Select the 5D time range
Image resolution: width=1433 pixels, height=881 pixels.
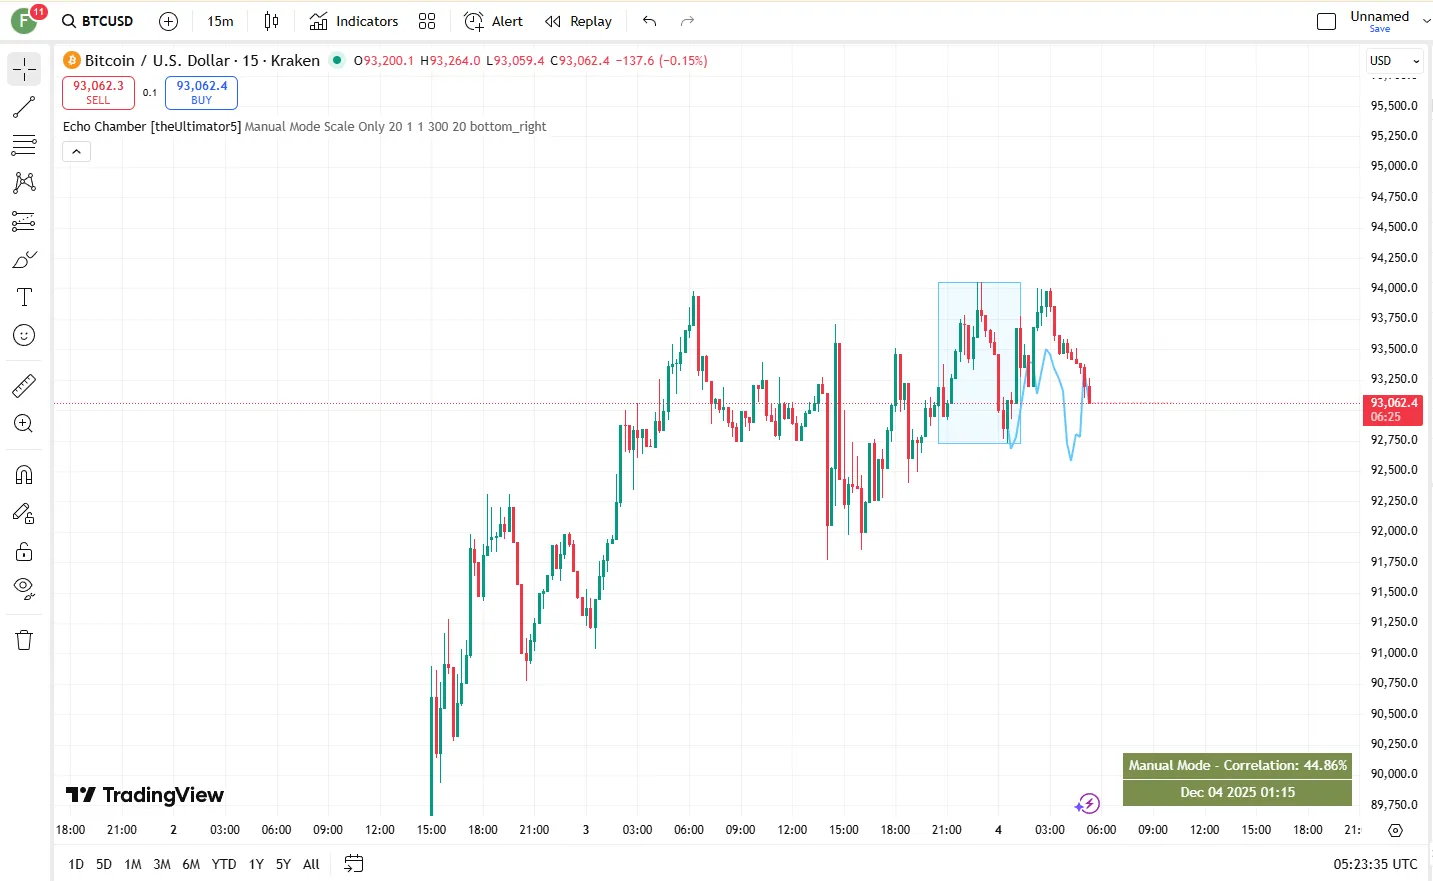click(x=104, y=864)
